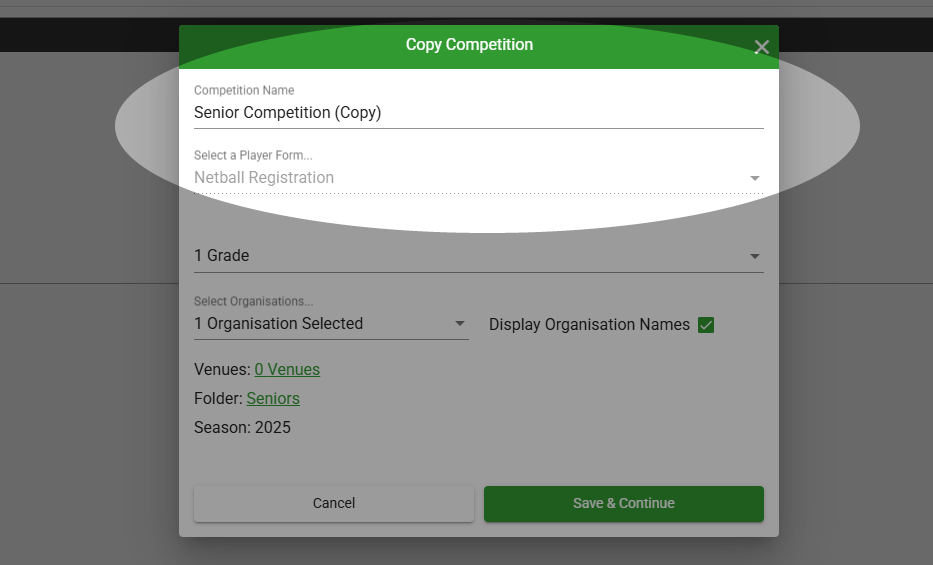Open the 0 Venues link
Image resolution: width=933 pixels, height=565 pixels.
(x=287, y=370)
